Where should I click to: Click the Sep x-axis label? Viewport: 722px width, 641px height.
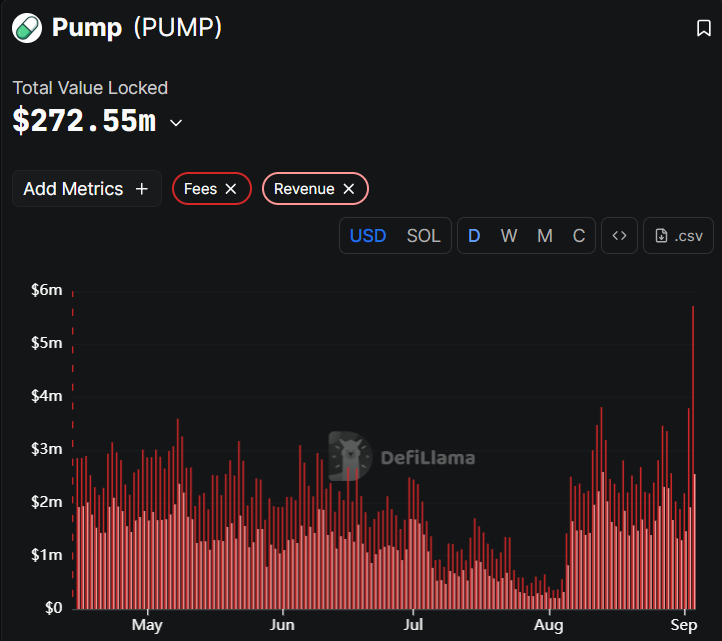pyautogui.click(x=684, y=625)
